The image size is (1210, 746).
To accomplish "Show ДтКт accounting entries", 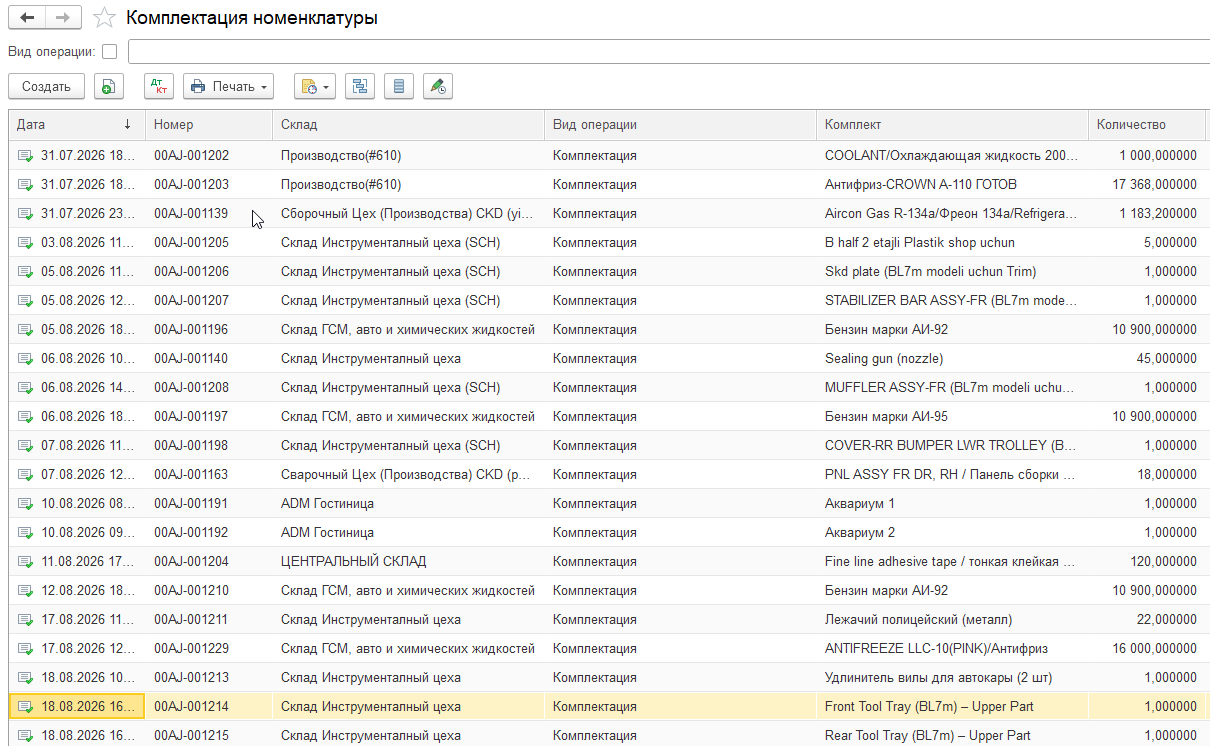I will (159, 87).
